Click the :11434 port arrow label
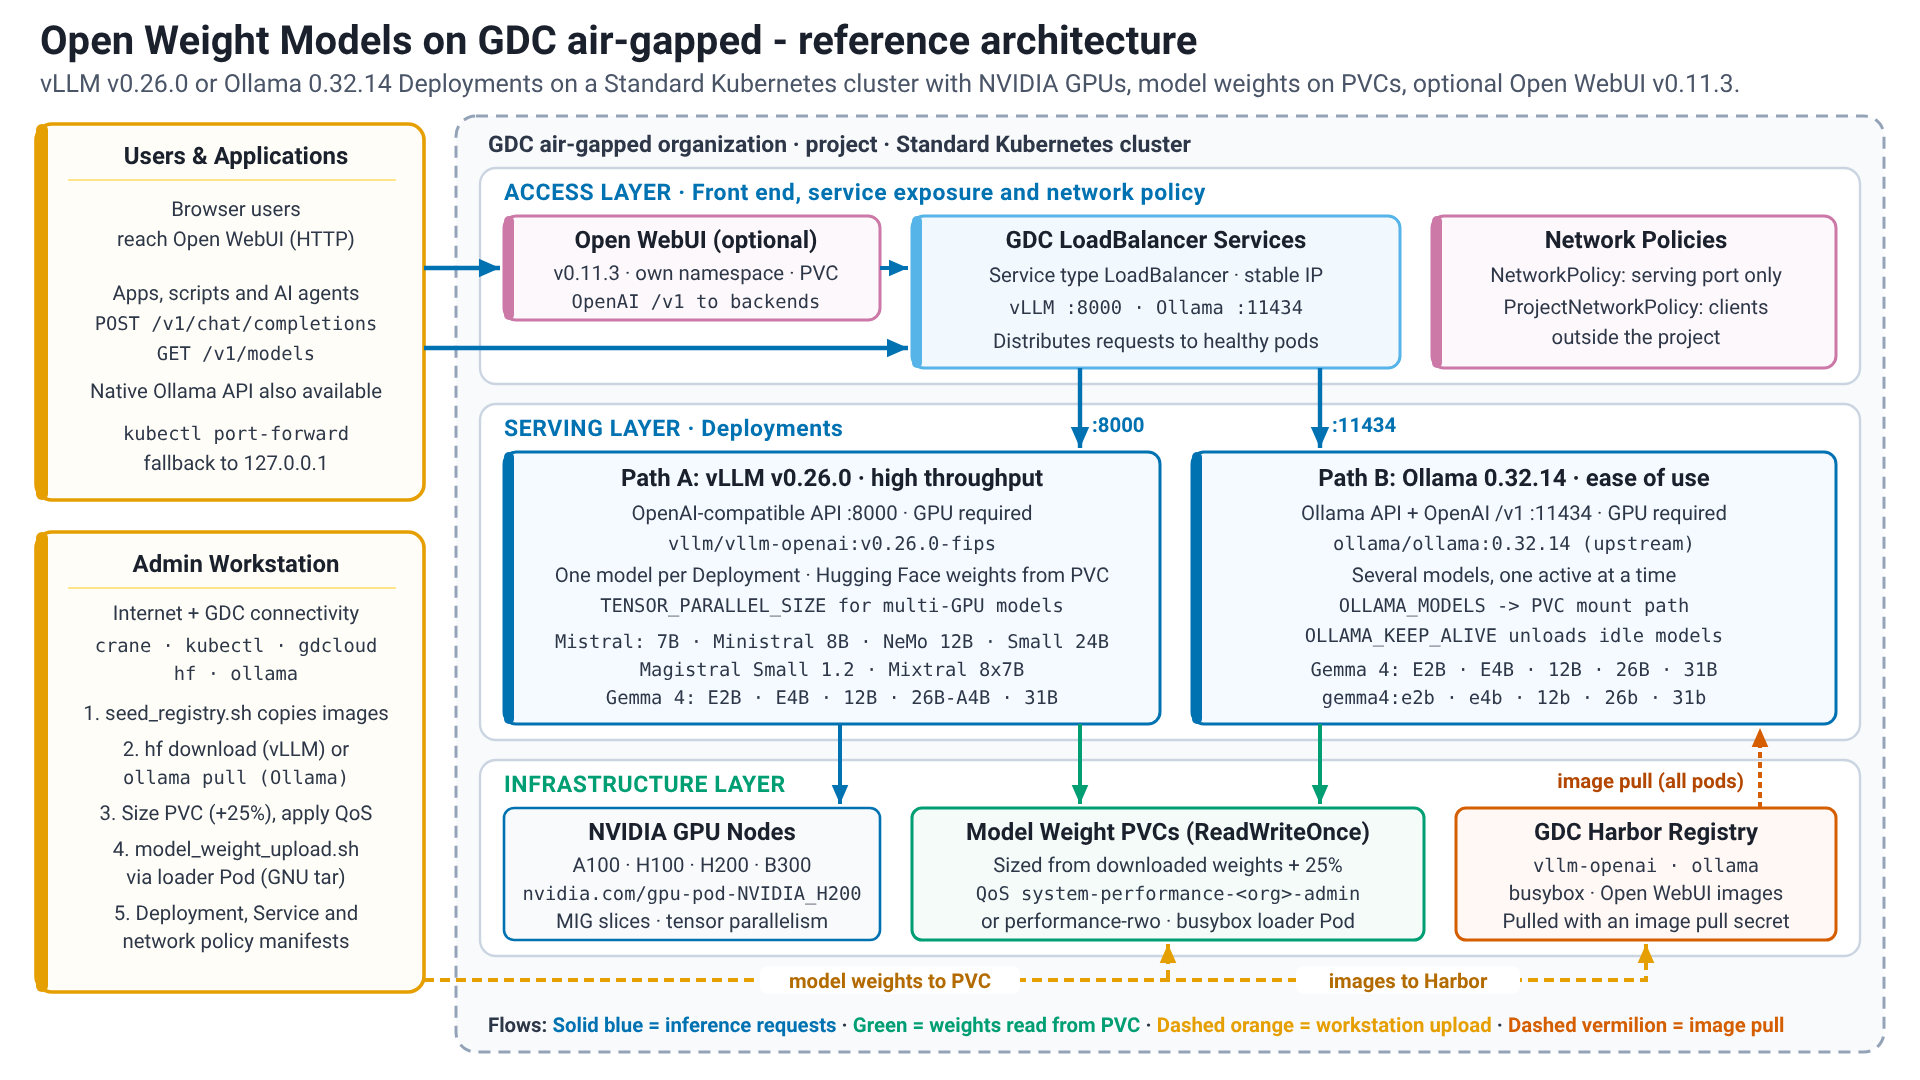 pyautogui.click(x=1364, y=425)
